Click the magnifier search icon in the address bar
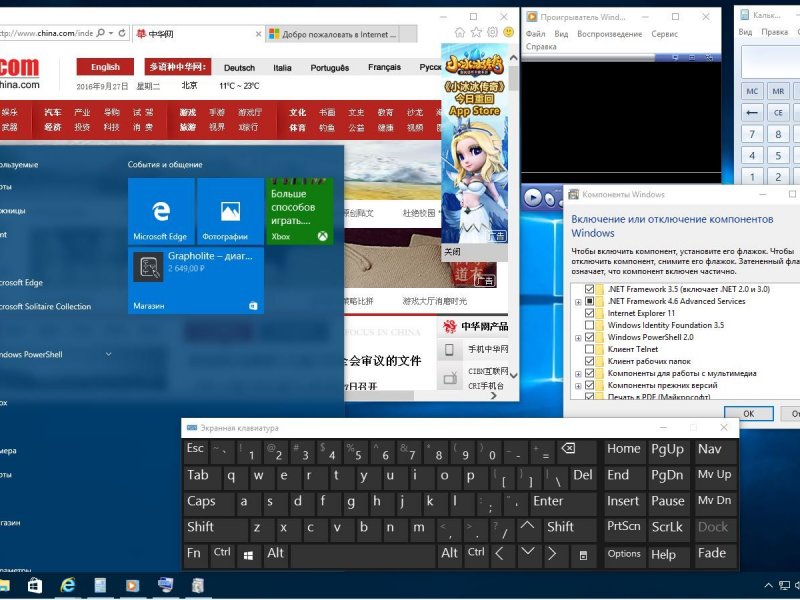800x600 pixels. coord(101,33)
